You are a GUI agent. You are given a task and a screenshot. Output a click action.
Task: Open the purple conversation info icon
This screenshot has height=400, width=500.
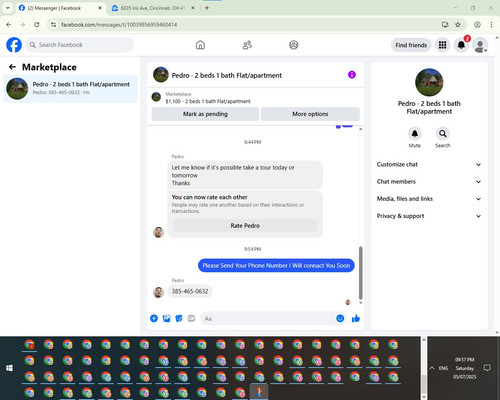click(352, 75)
